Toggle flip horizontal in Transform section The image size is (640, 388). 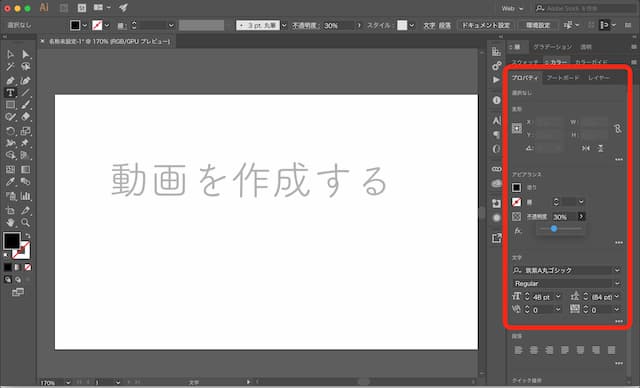tap(586, 148)
